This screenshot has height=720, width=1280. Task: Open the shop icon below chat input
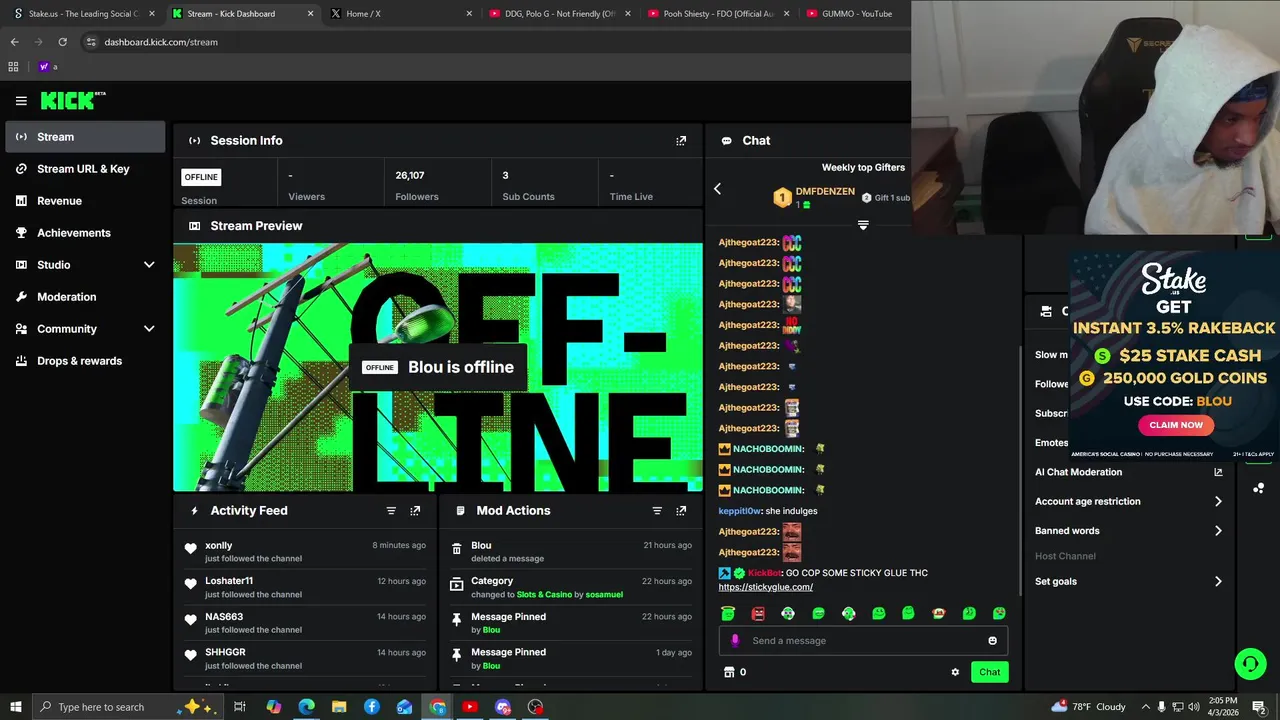tap(729, 672)
